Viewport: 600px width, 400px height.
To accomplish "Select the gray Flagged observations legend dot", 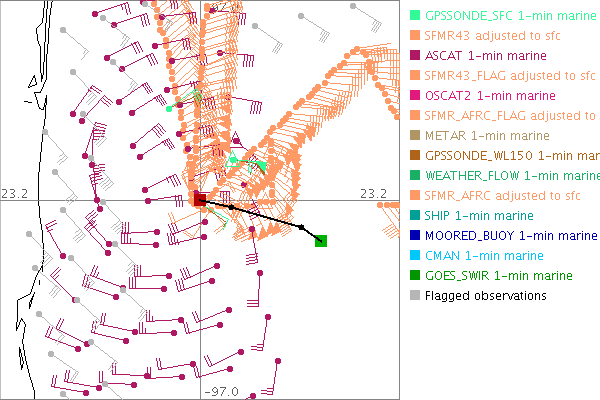I will (414, 296).
